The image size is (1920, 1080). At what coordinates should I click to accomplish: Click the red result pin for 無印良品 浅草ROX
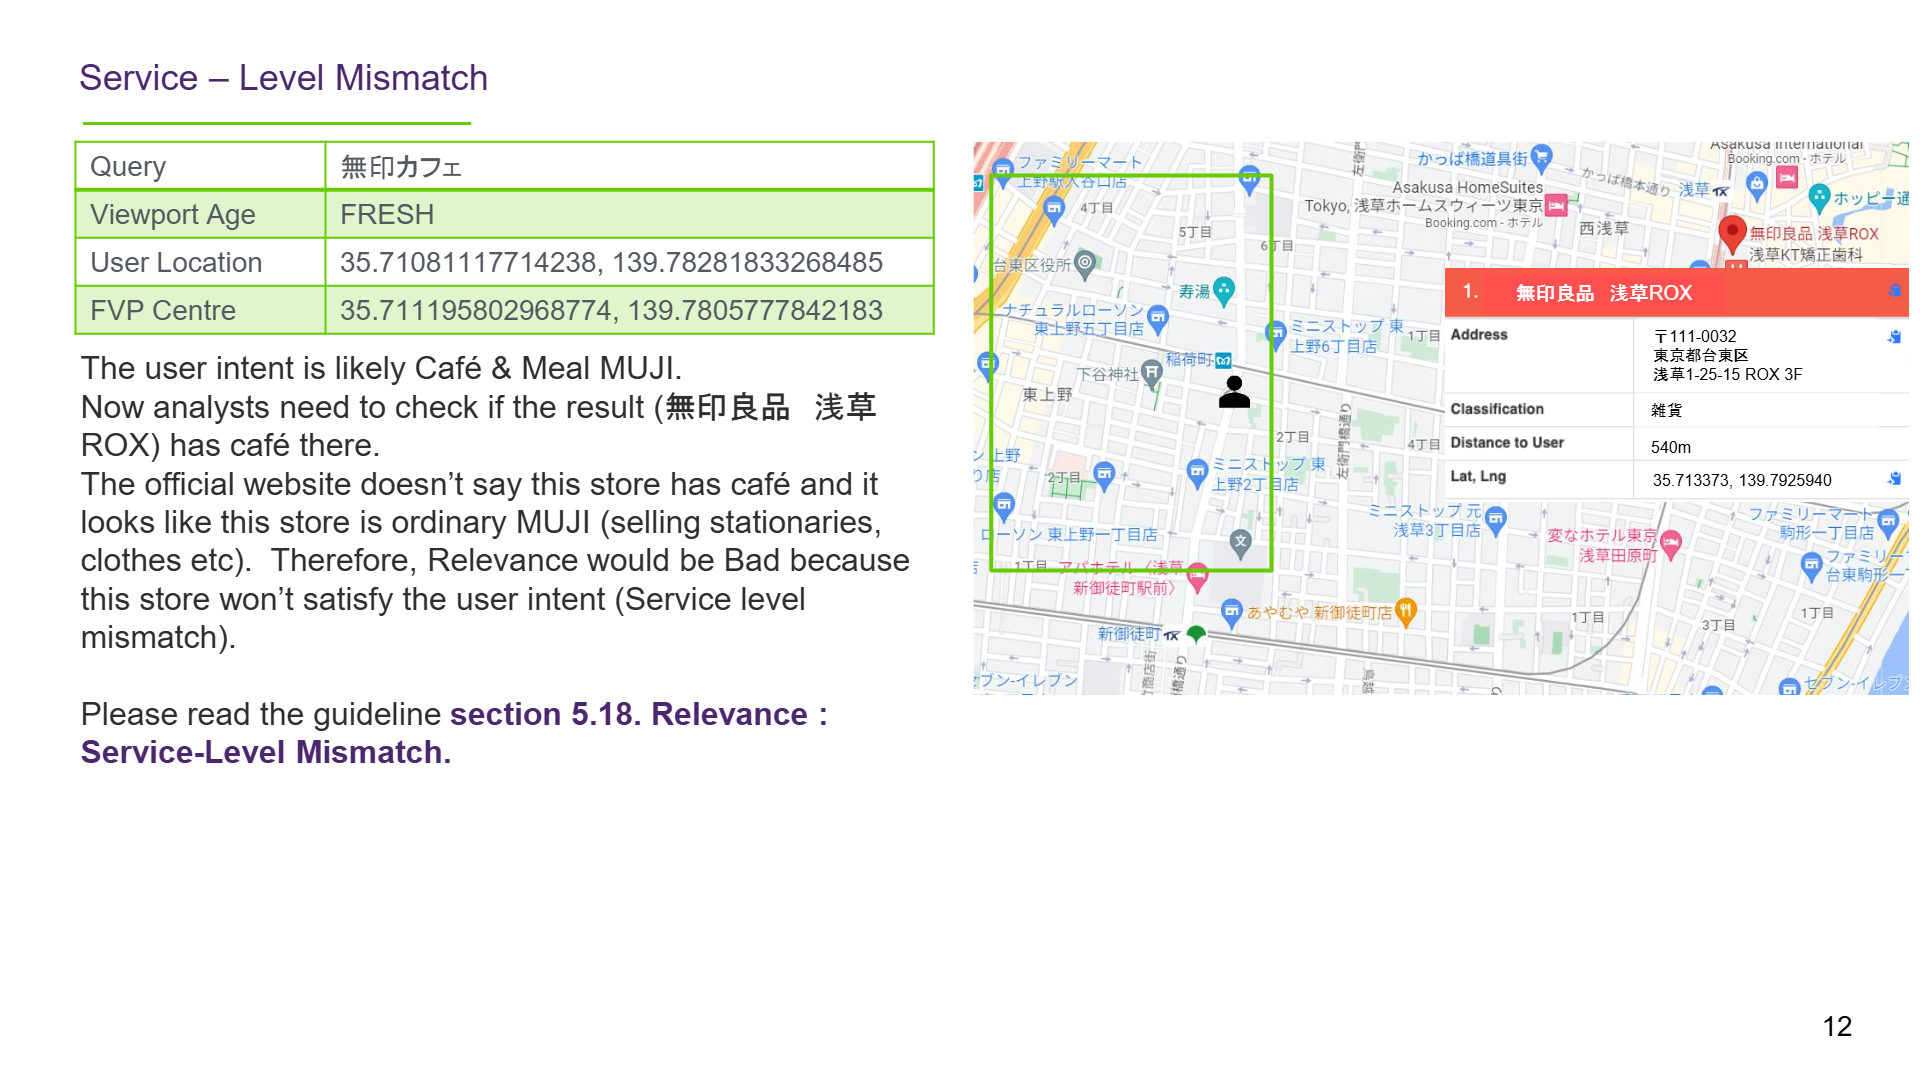coord(1732,234)
